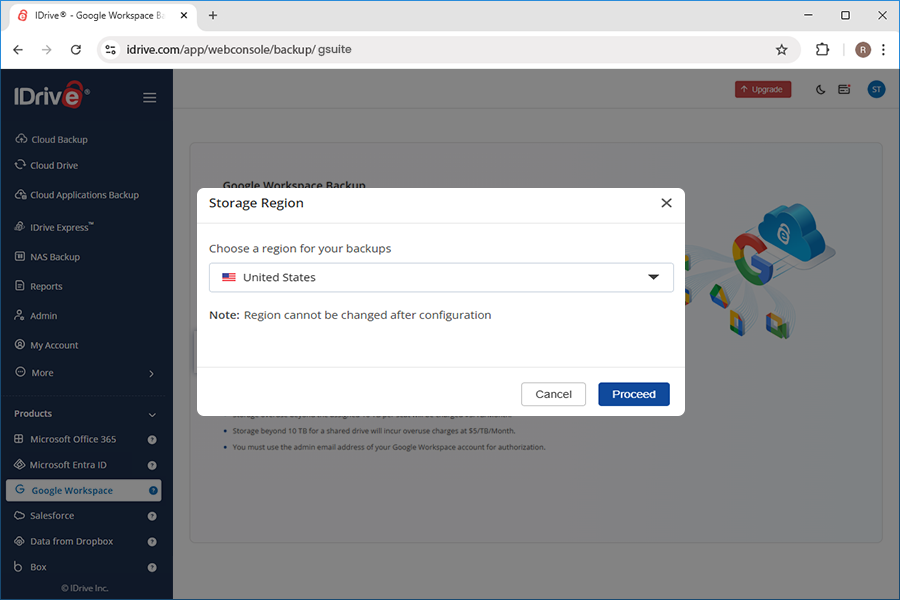Image resolution: width=900 pixels, height=600 pixels.
Task: Open the ST user avatar menu
Action: coord(876,89)
